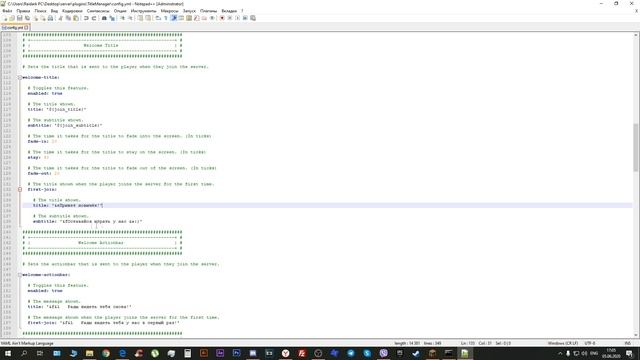The width and height of the screenshot is (640, 360).
Task: Zoom in with the toolbar icon
Action: click(x=122, y=18)
